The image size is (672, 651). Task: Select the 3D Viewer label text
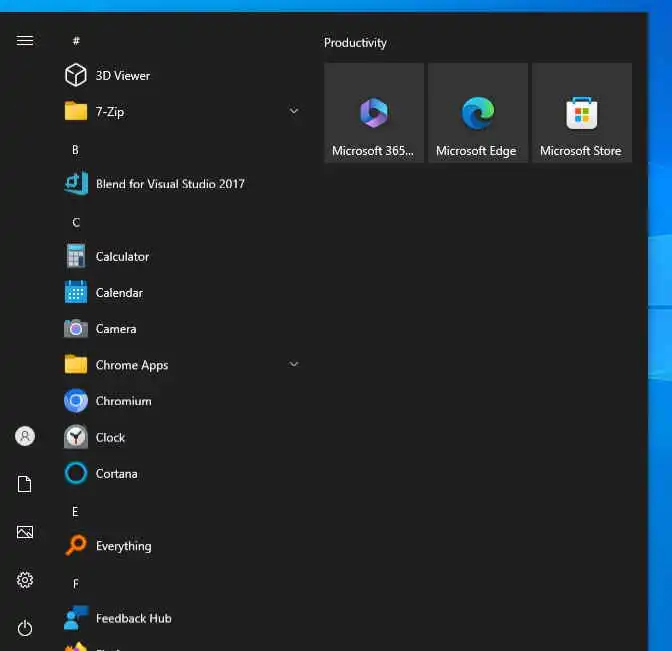[x=123, y=76]
